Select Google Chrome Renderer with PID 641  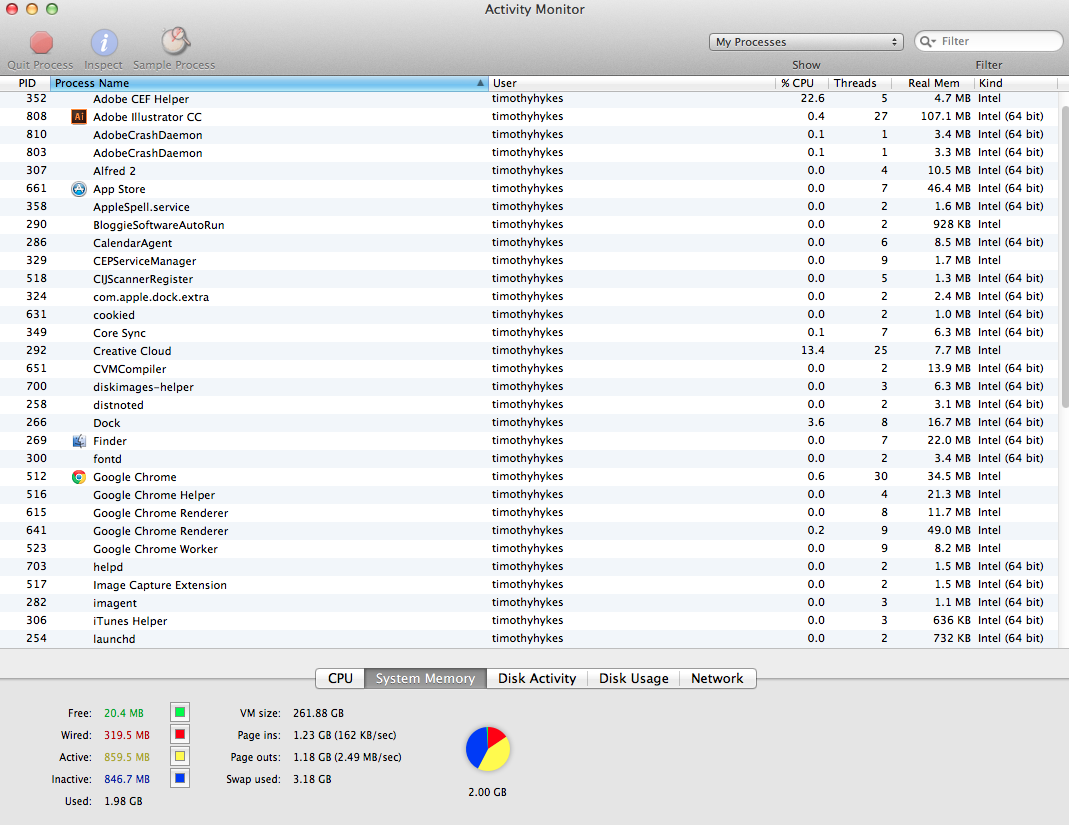tap(528, 530)
